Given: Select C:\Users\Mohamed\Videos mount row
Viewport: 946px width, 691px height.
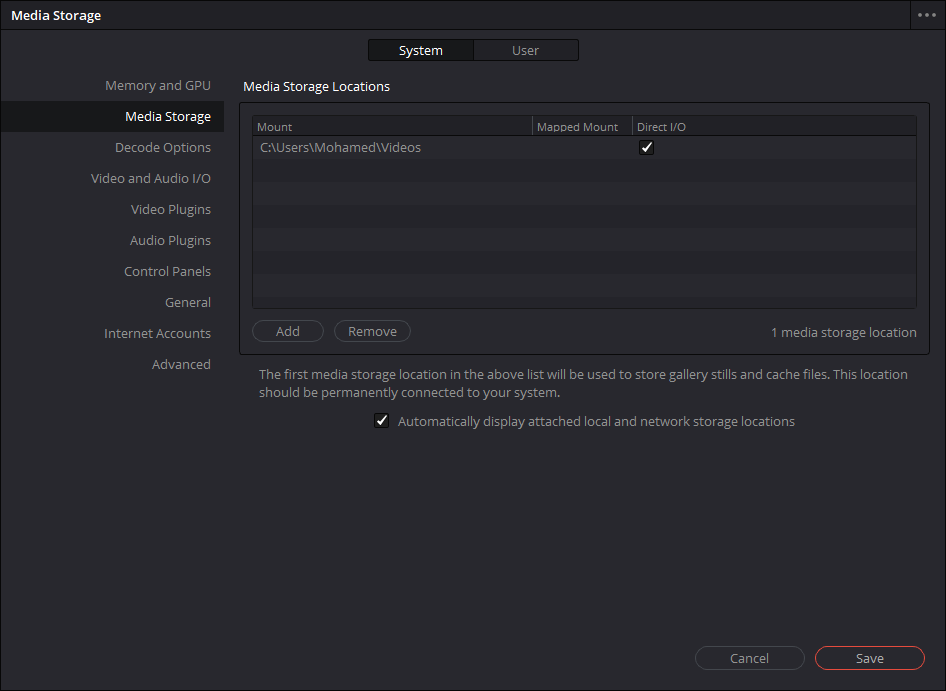Looking at the screenshot, I should 584,148.
